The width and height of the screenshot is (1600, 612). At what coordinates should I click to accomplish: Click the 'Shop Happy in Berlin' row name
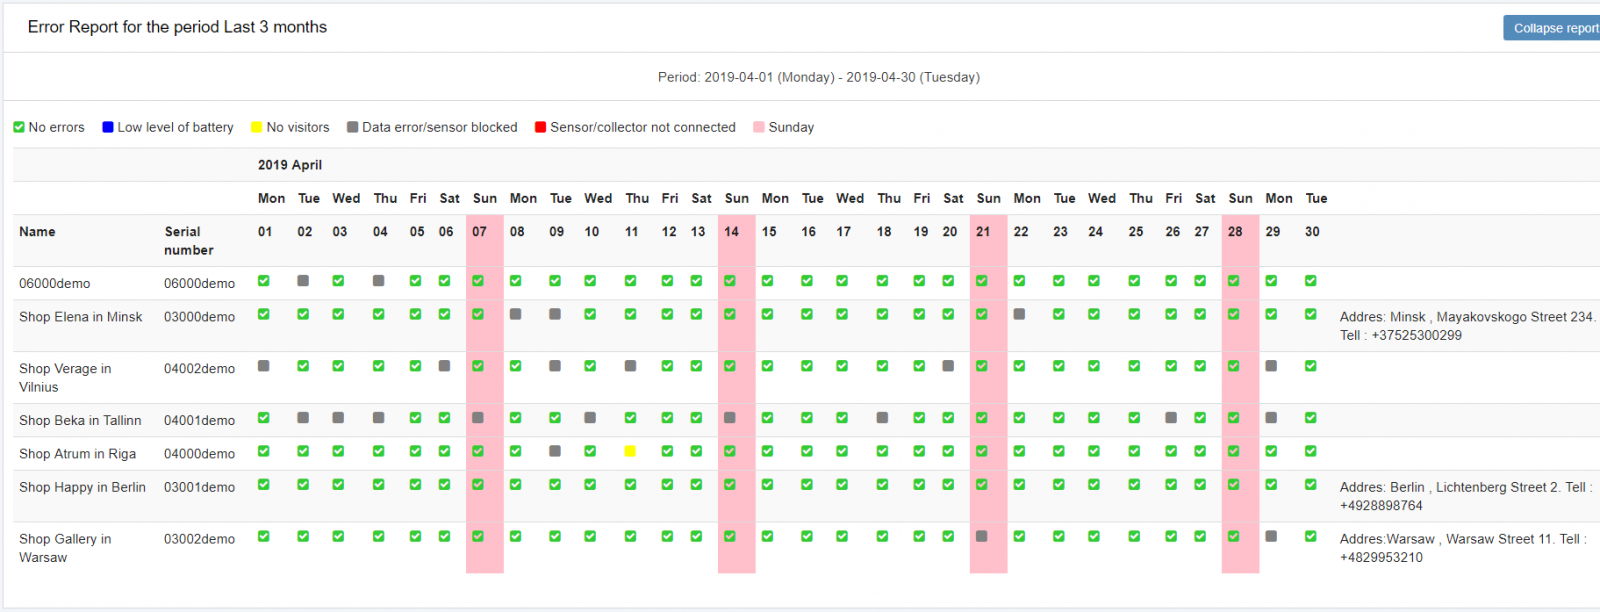tap(82, 487)
